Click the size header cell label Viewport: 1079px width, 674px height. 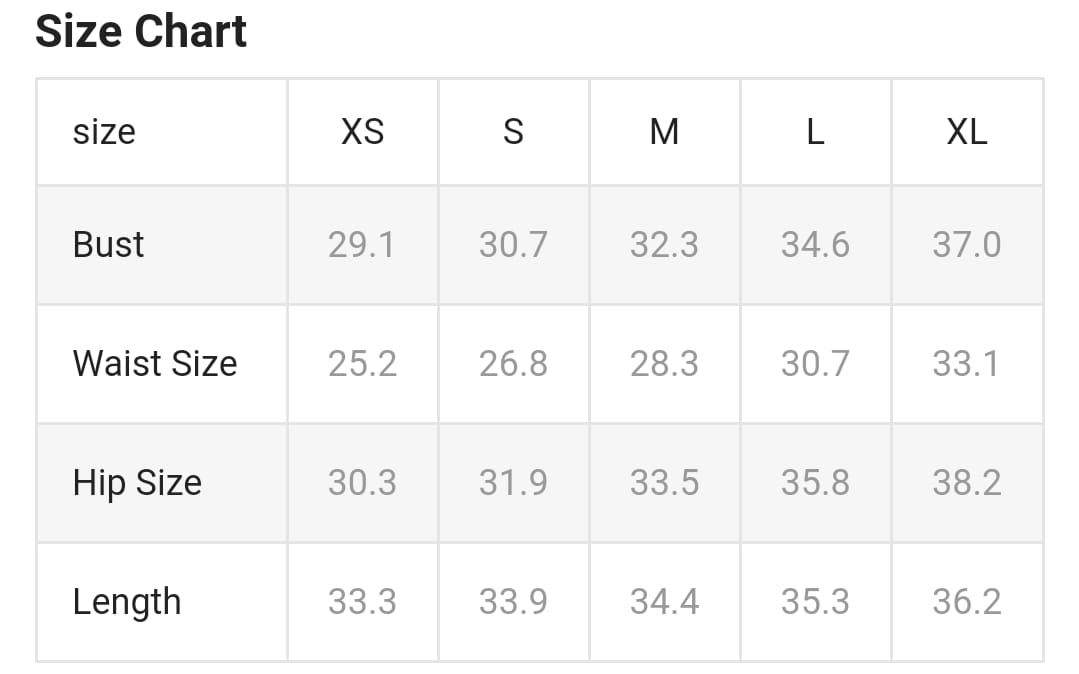pyautogui.click(x=104, y=131)
